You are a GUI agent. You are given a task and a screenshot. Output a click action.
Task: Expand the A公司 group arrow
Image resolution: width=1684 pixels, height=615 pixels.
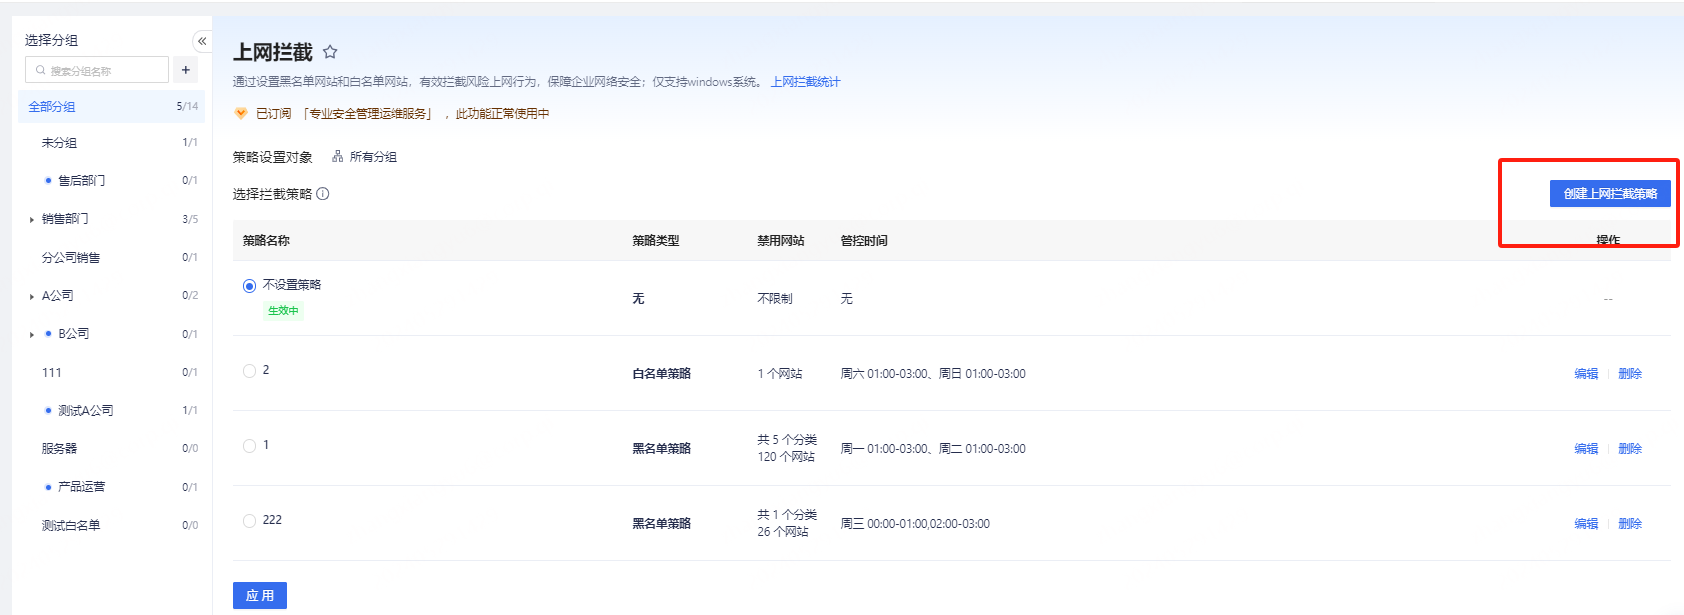32,297
